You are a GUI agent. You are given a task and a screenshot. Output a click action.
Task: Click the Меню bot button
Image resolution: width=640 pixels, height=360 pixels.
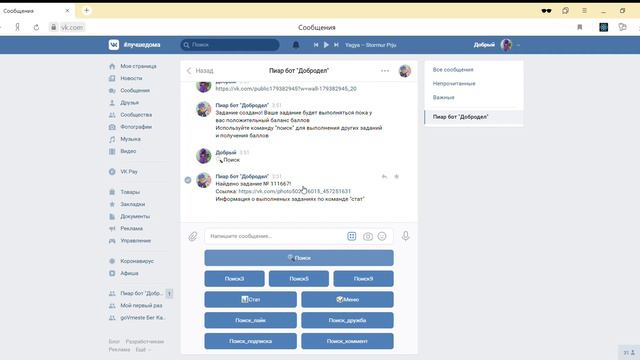tap(347, 300)
